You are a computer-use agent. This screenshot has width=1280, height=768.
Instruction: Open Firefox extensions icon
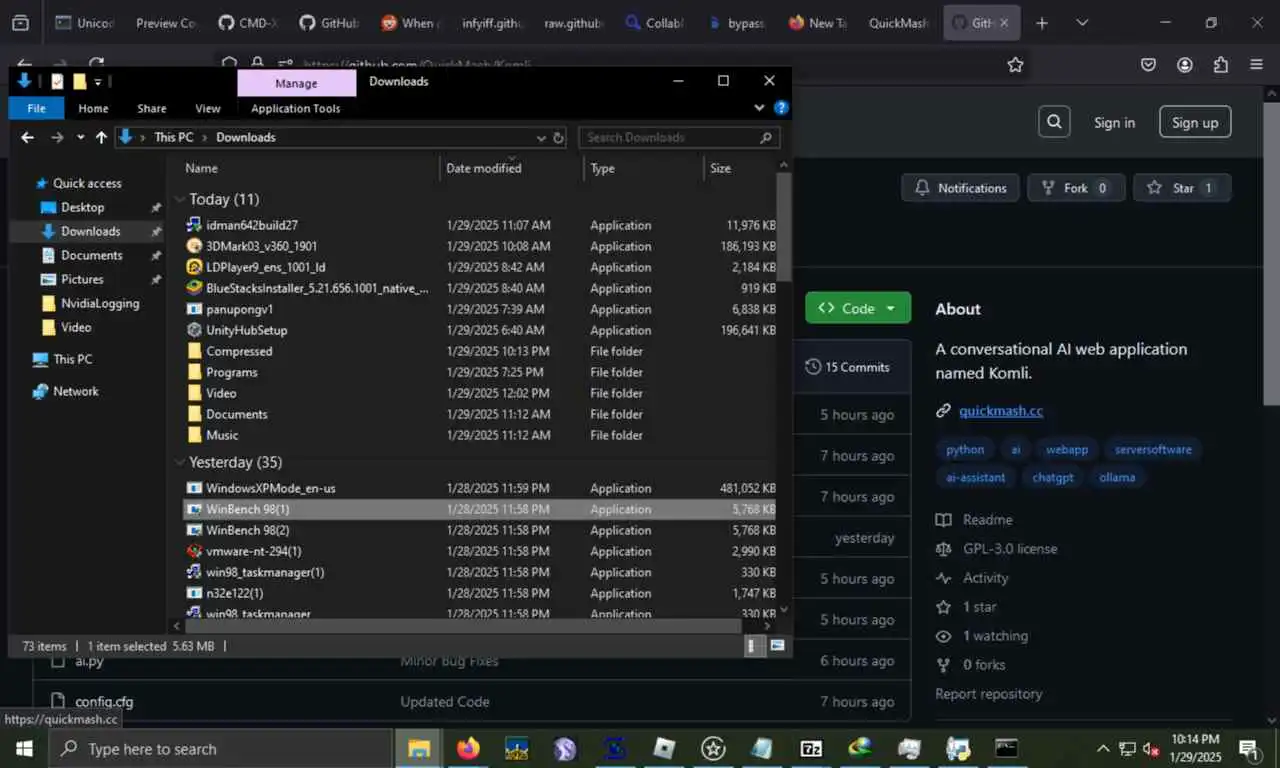click(1220, 65)
